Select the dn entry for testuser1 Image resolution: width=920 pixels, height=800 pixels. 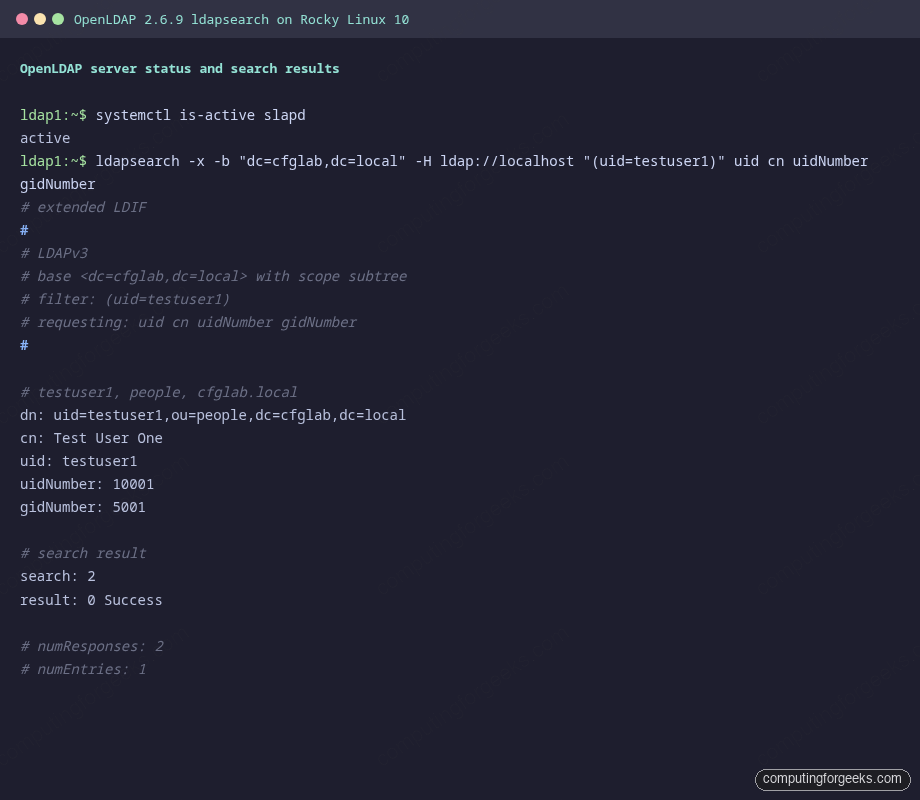(213, 415)
